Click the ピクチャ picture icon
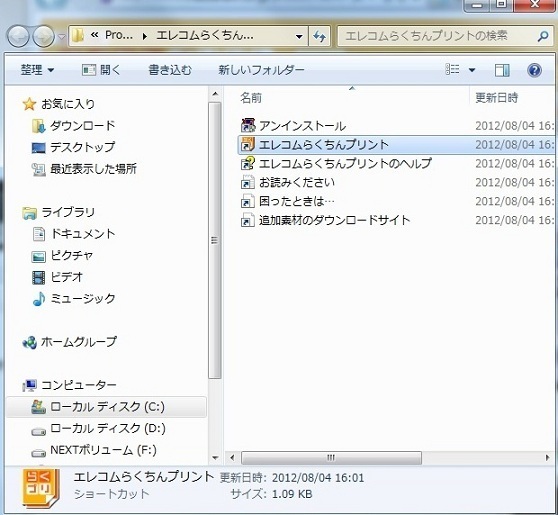This screenshot has width=558, height=515. pos(38,256)
